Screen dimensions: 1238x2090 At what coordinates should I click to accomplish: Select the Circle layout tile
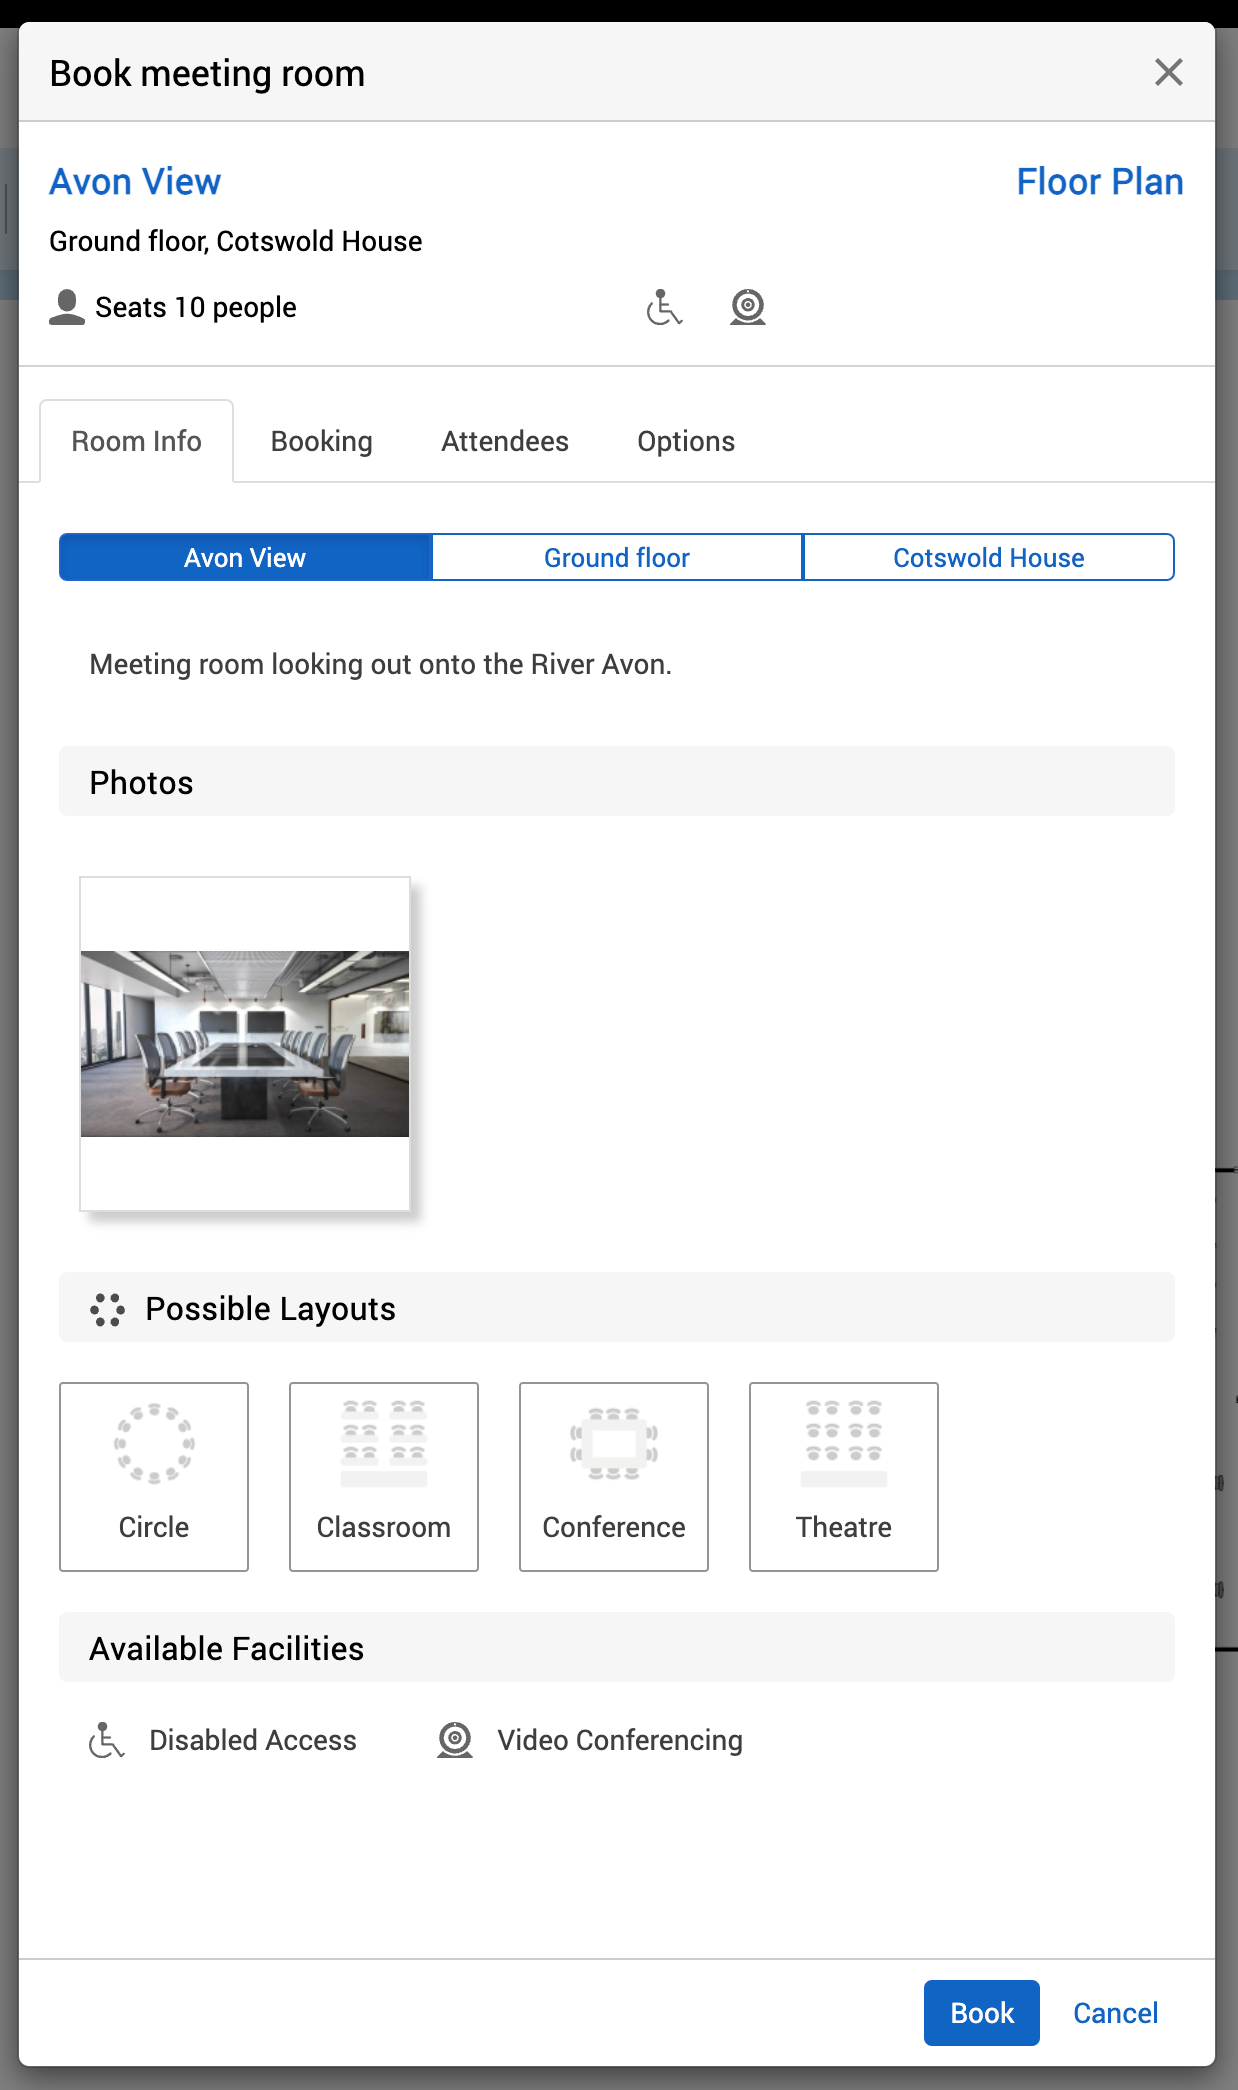(x=154, y=1476)
